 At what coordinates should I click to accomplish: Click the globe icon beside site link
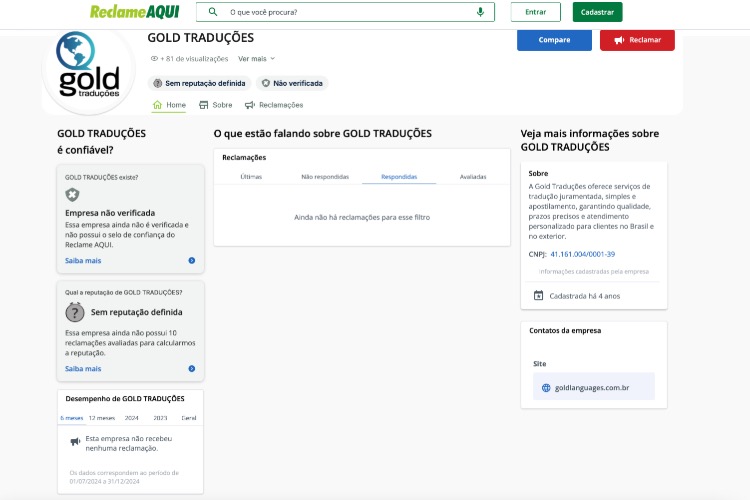point(546,388)
